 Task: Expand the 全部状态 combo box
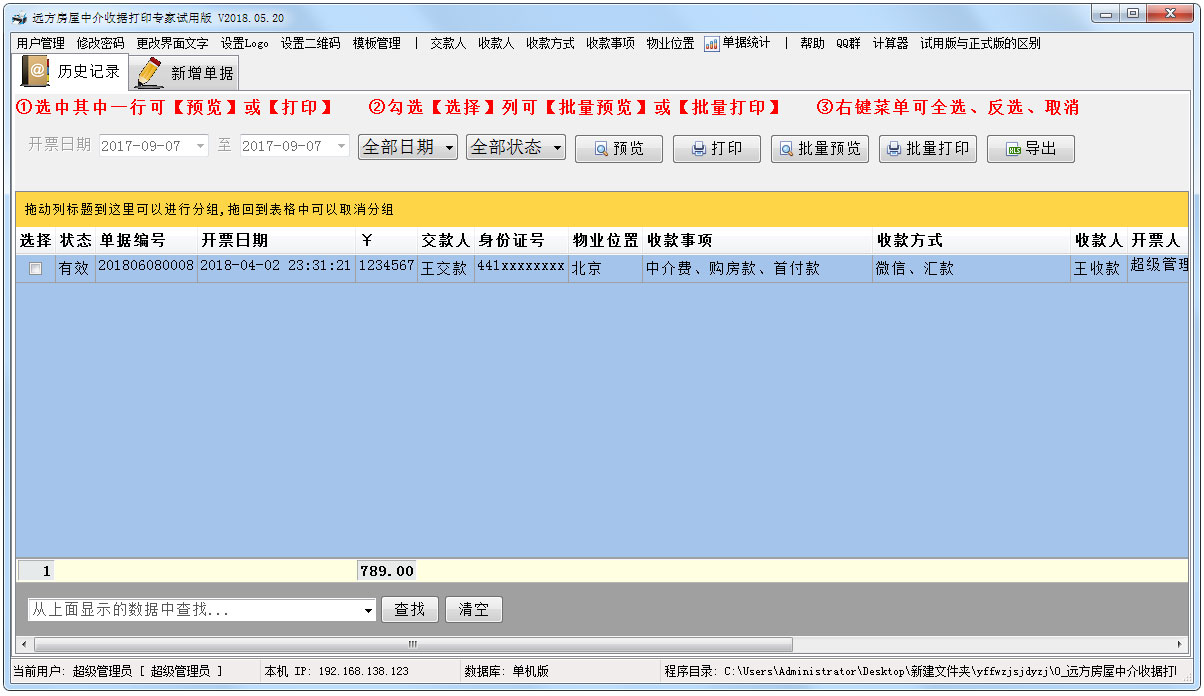[x=557, y=147]
